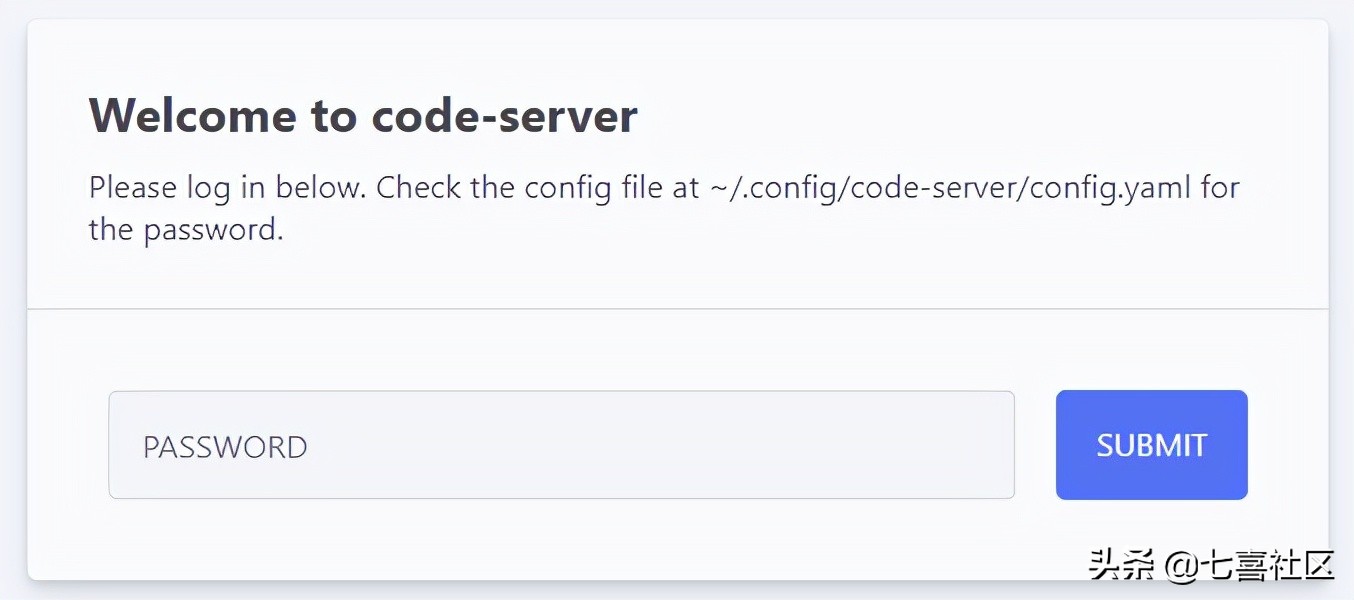Focus the PASSWORD input field
Viewport: 1354px width, 600px height.
pyautogui.click(x=561, y=445)
